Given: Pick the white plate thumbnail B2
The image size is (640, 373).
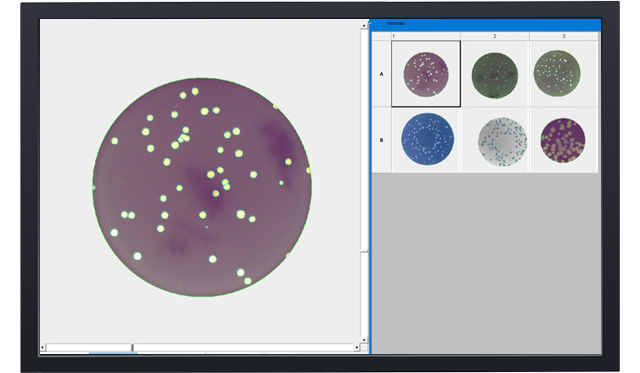Looking at the screenshot, I should pos(502,142).
